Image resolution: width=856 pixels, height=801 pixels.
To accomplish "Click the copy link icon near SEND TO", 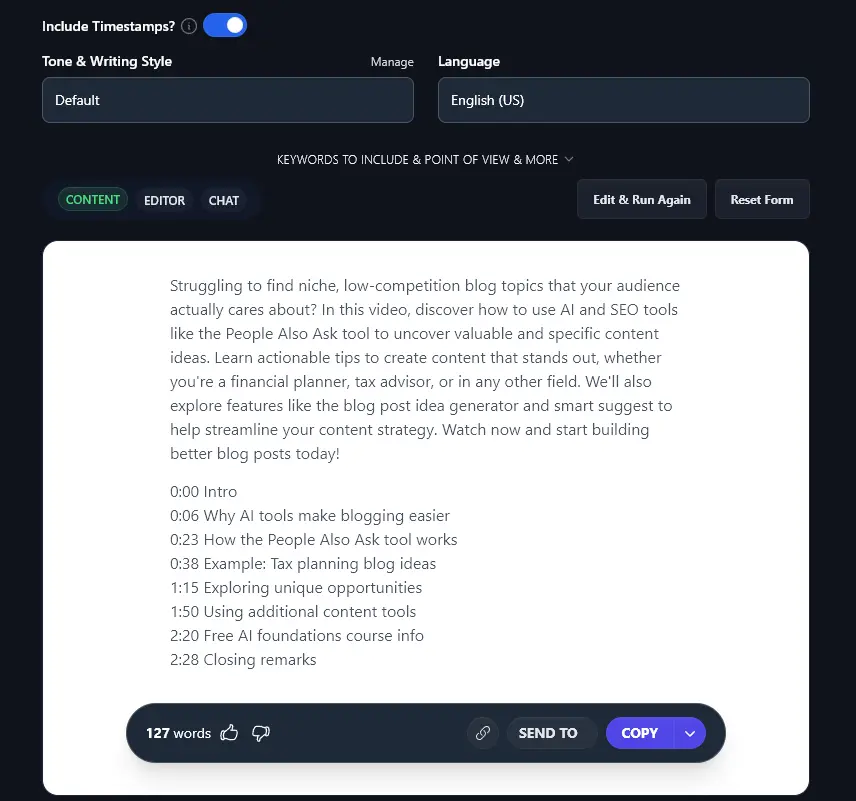I will tap(483, 733).
